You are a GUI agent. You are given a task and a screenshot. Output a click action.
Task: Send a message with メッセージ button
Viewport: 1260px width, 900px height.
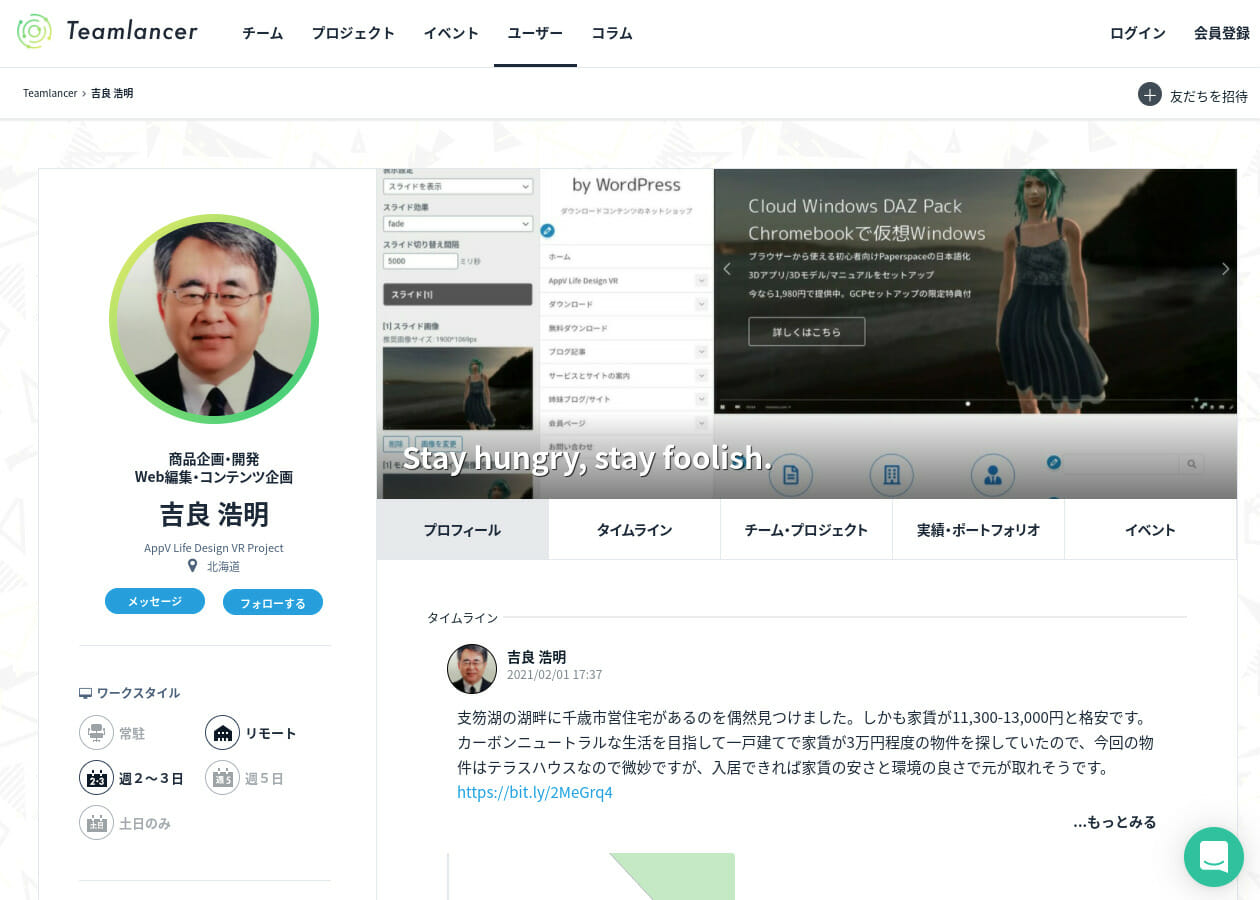coord(155,601)
